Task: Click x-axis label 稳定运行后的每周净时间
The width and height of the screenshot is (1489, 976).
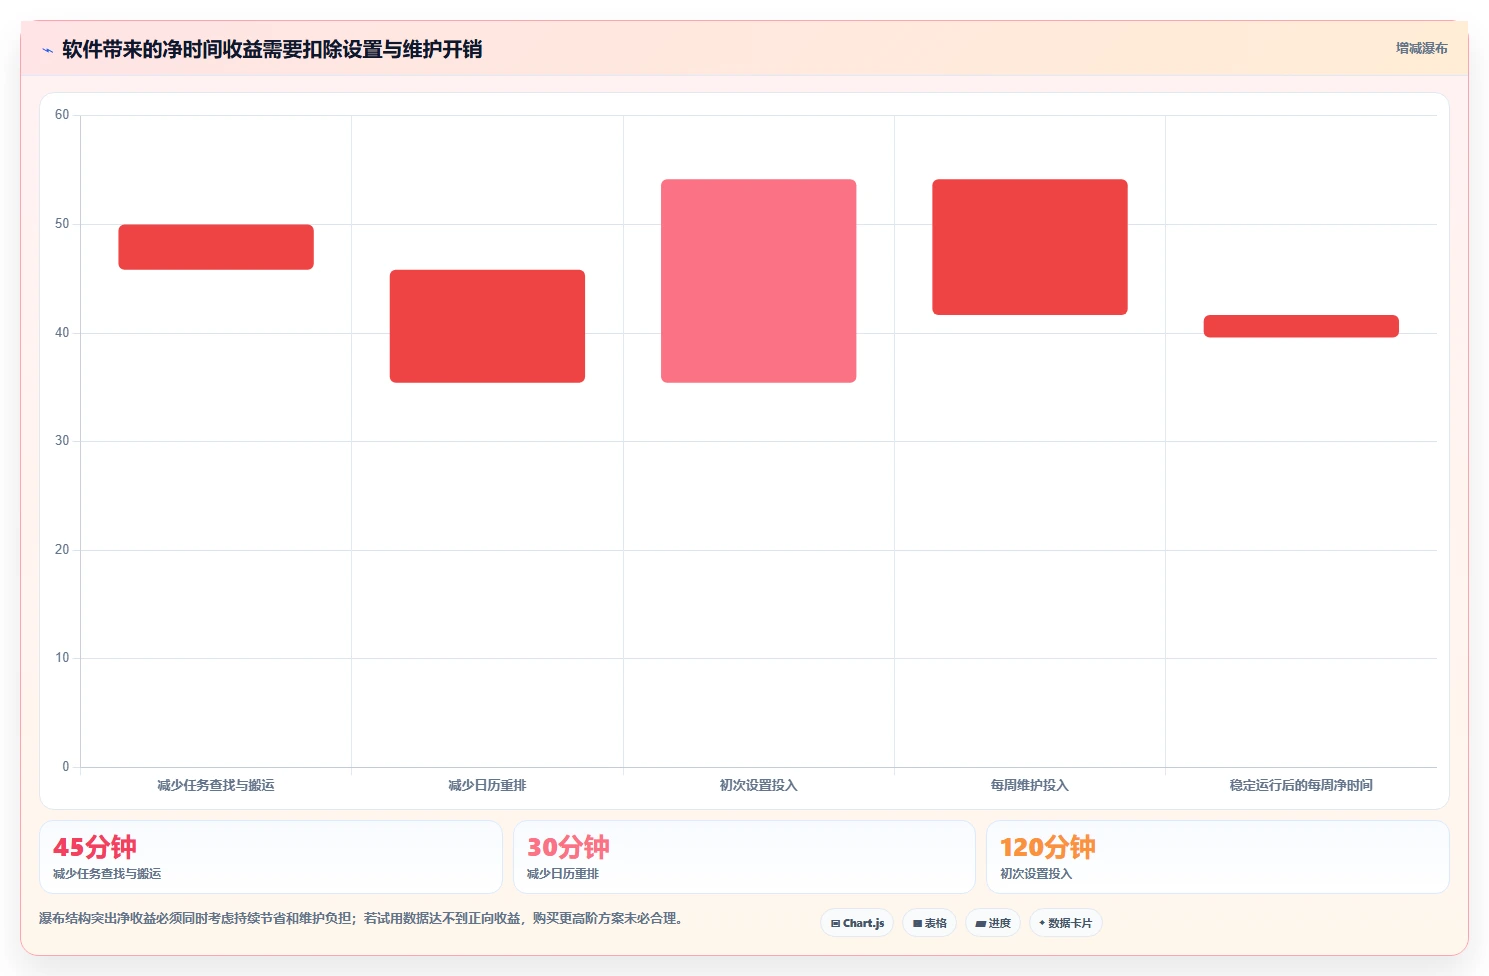Action: coord(1301,785)
